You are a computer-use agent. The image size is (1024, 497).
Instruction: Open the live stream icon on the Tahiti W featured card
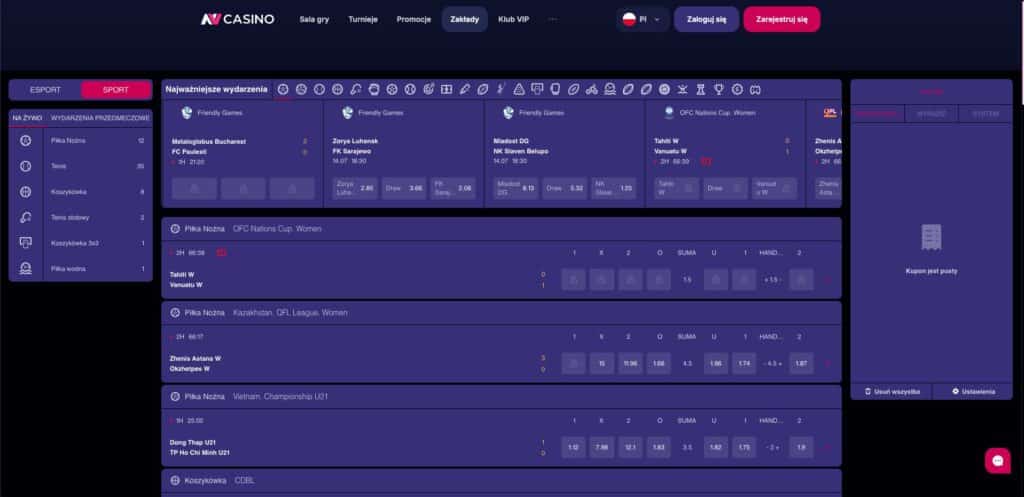[x=706, y=161]
